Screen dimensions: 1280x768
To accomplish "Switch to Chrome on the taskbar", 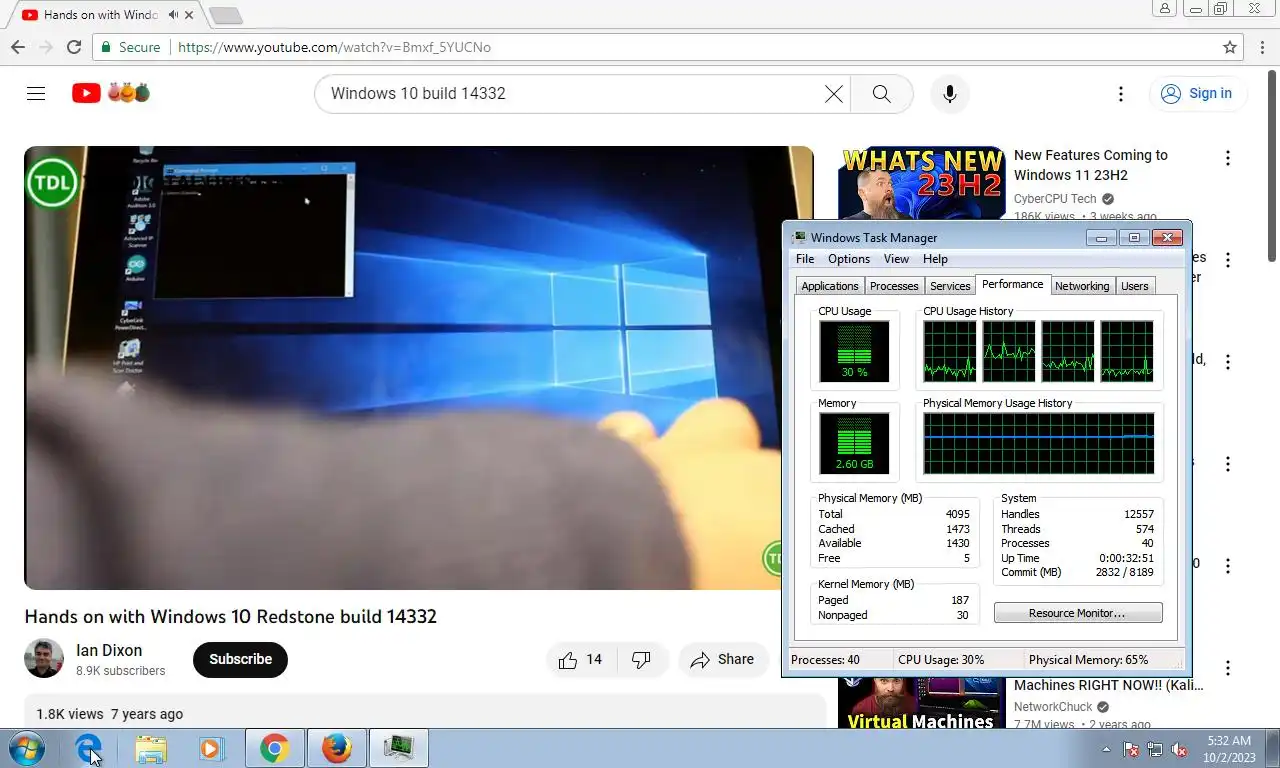I will click(274, 748).
